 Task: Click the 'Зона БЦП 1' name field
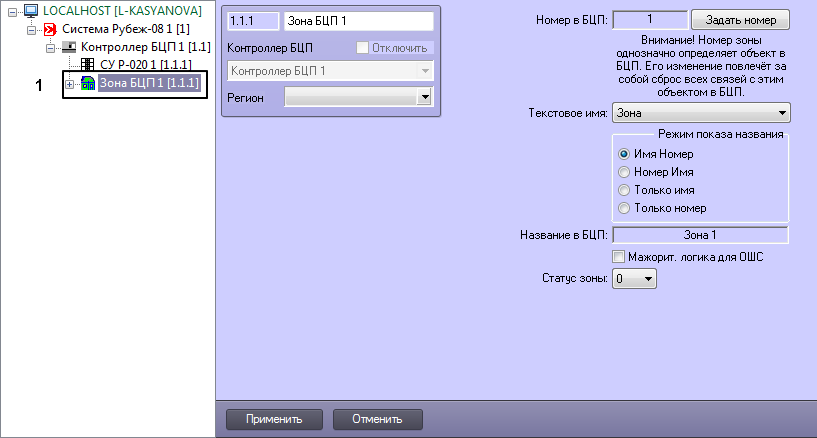pyautogui.click(x=358, y=22)
